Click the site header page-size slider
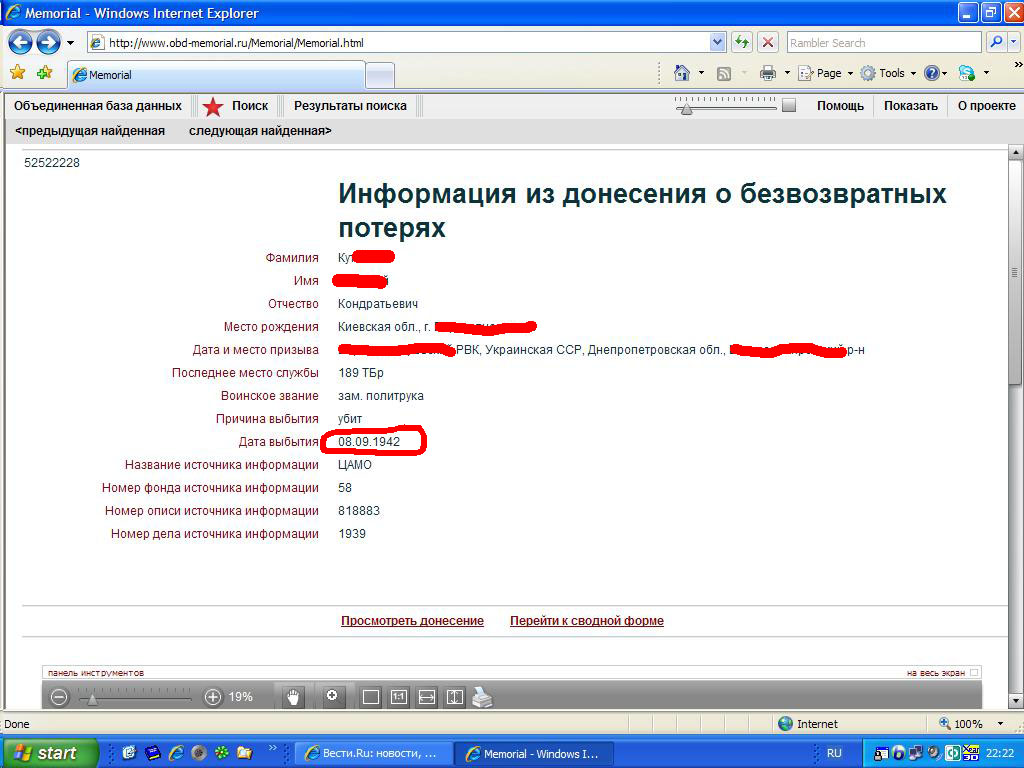1024x768 pixels. pyautogui.click(x=726, y=105)
